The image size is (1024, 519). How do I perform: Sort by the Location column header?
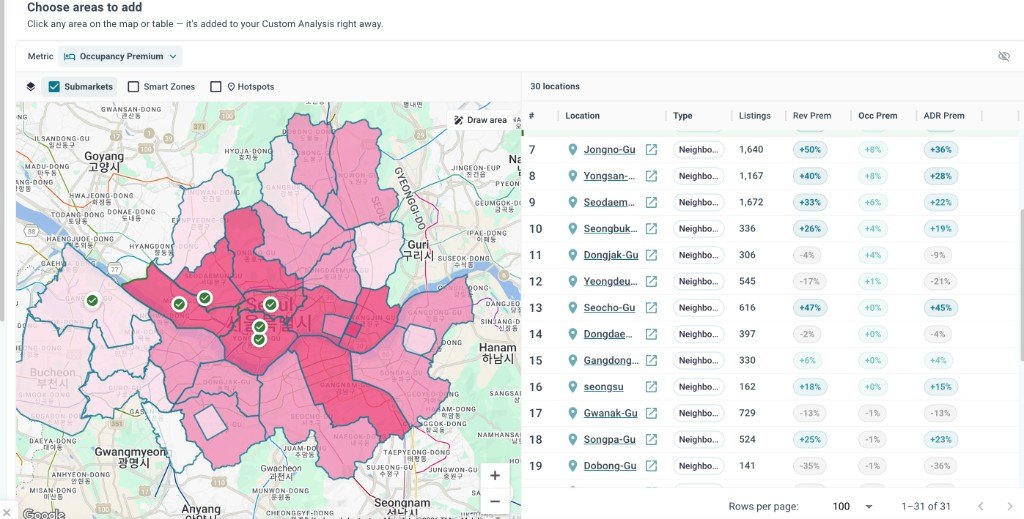point(582,116)
